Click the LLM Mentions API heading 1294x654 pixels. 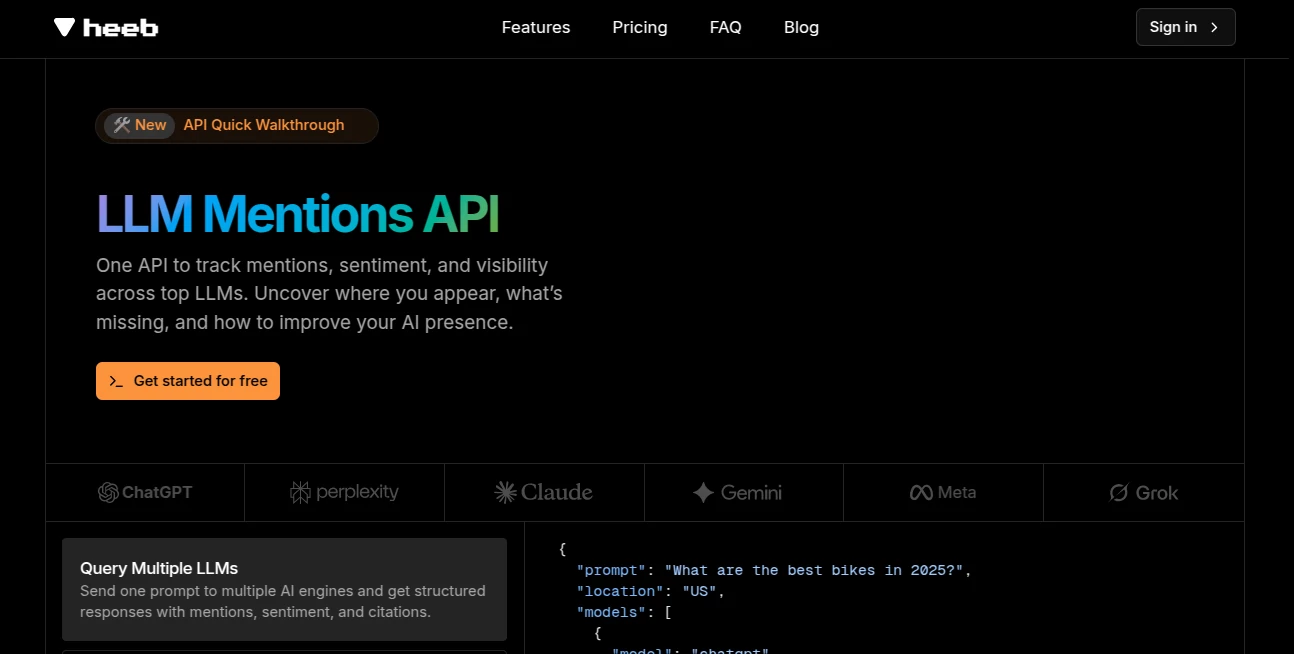click(298, 213)
